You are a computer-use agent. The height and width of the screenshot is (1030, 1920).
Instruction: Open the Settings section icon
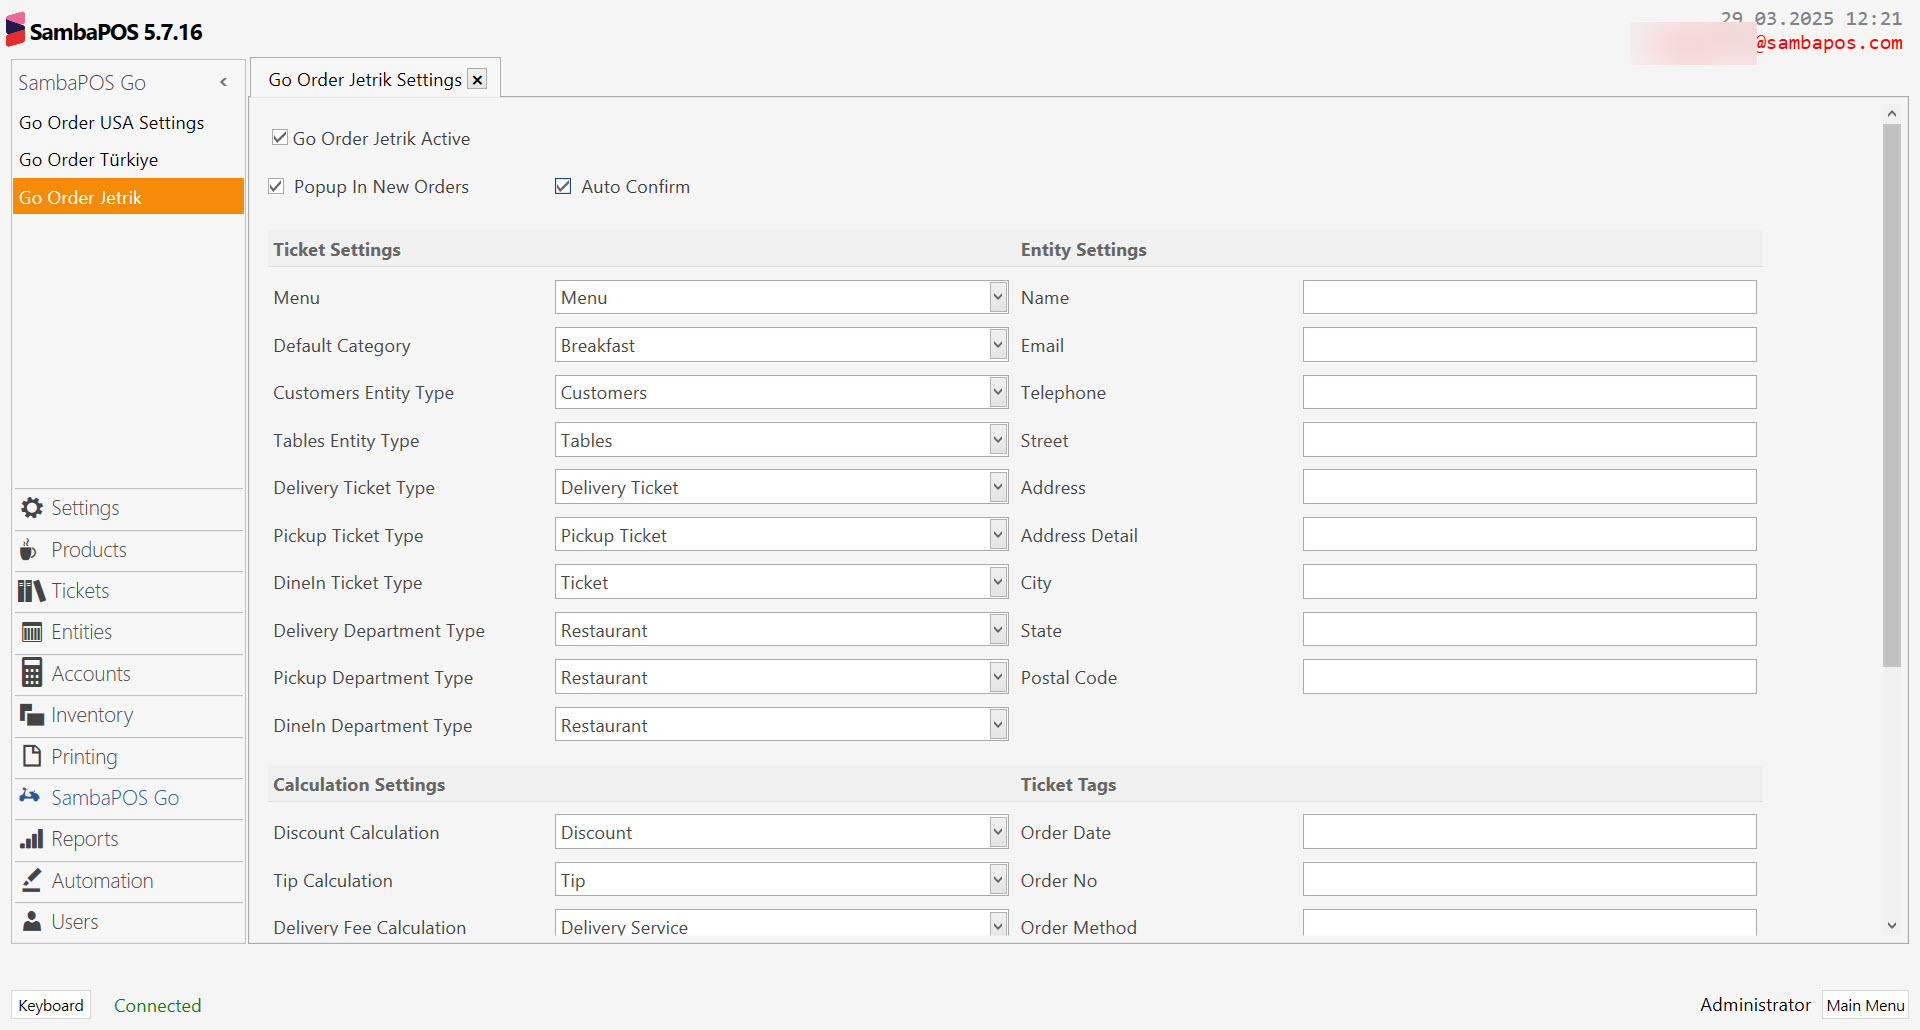(31, 507)
